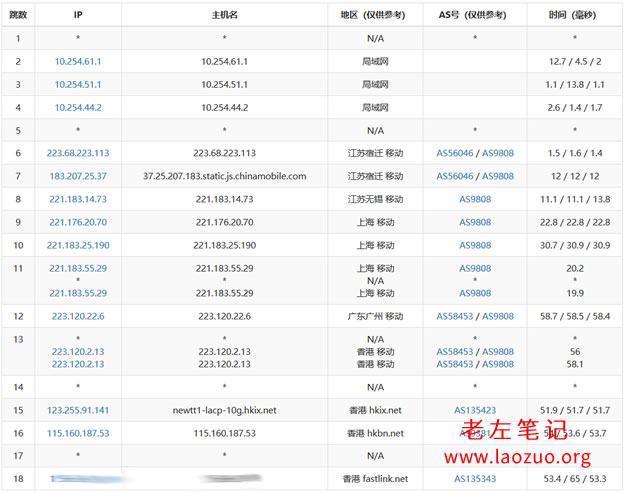Click the 时间 (毫秒) column header
The height and width of the screenshot is (494, 625).
tap(574, 16)
